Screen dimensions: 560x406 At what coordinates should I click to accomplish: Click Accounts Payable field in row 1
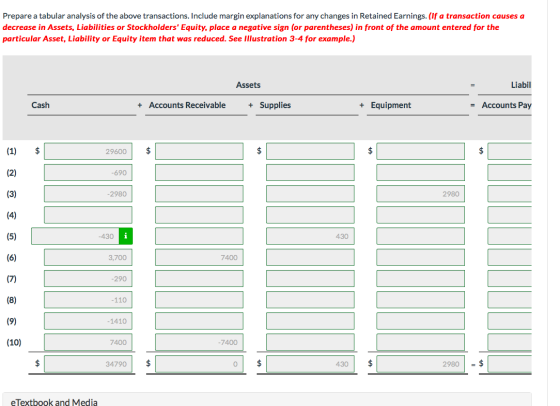pos(510,151)
